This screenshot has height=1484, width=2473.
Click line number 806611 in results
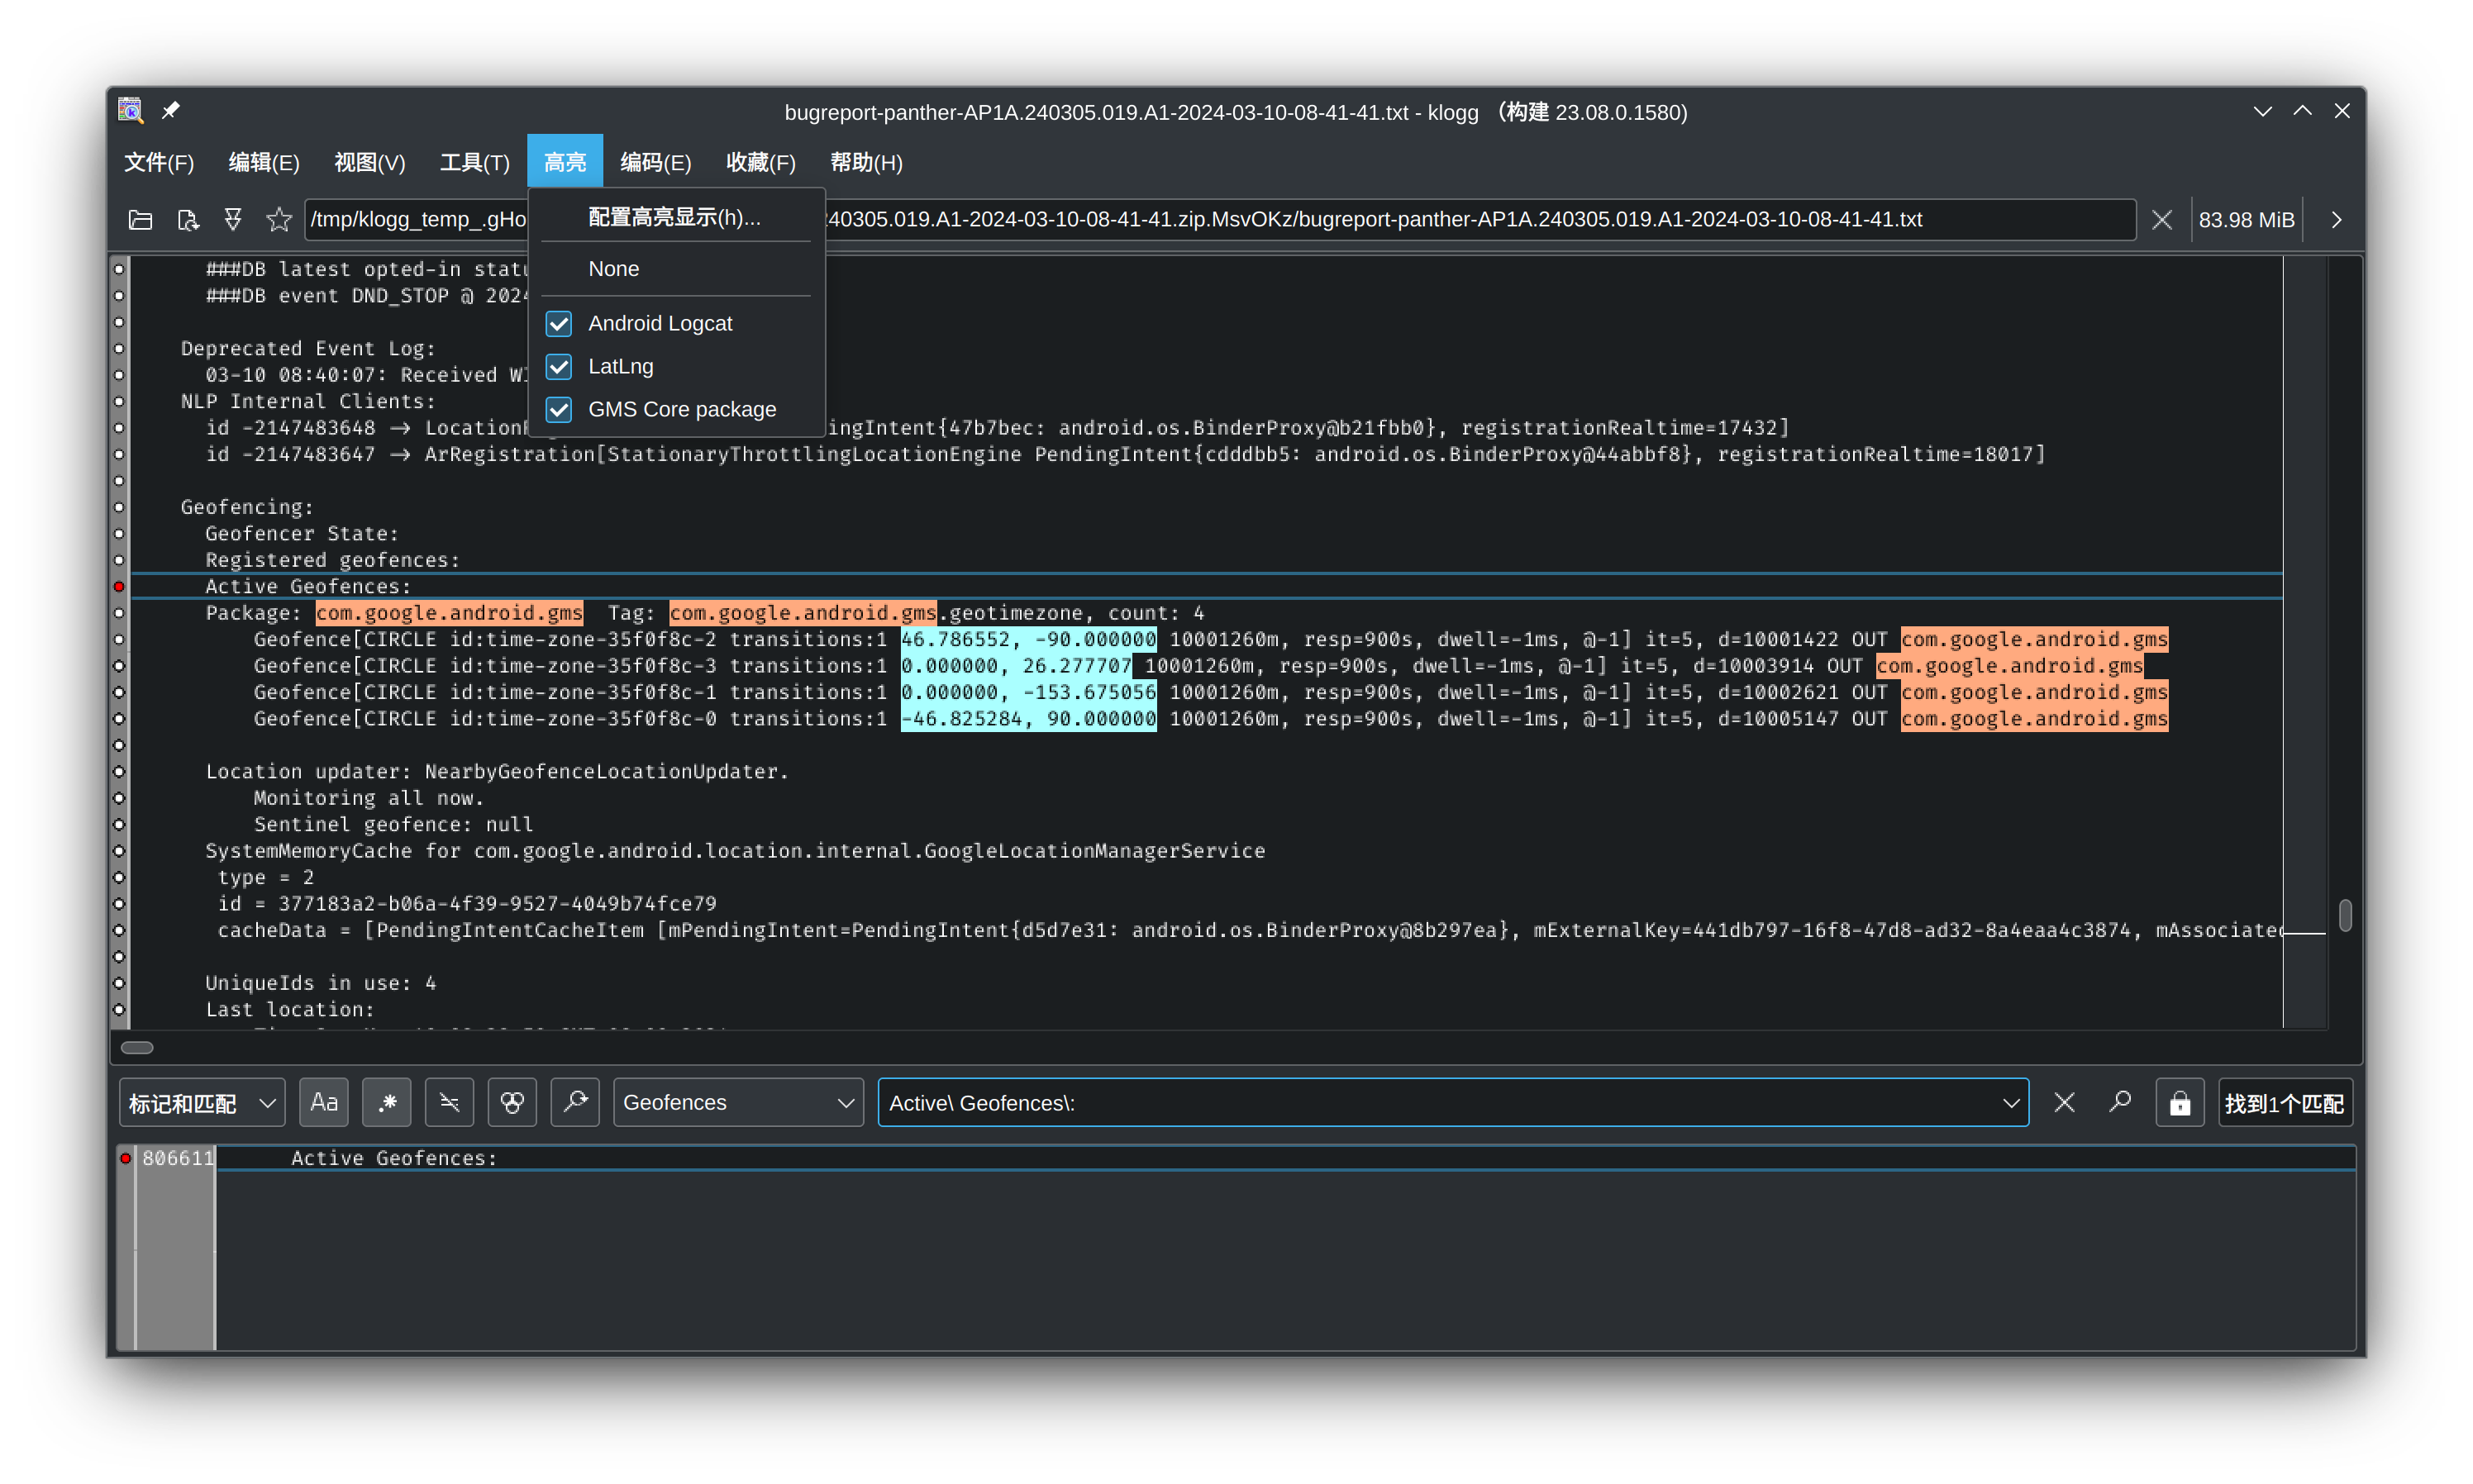point(177,1158)
